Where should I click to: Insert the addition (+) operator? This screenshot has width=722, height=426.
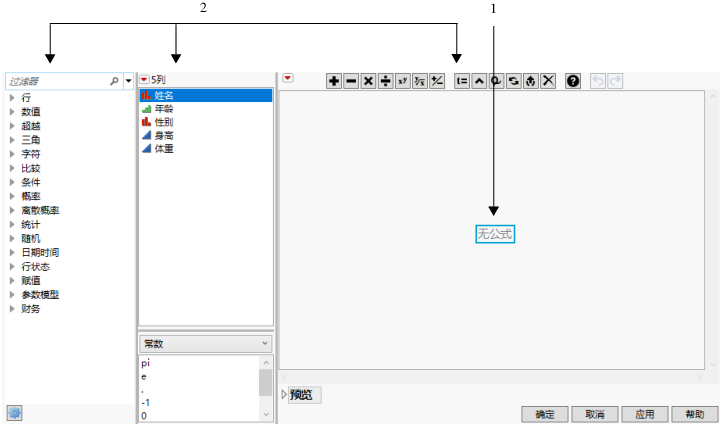pos(334,81)
